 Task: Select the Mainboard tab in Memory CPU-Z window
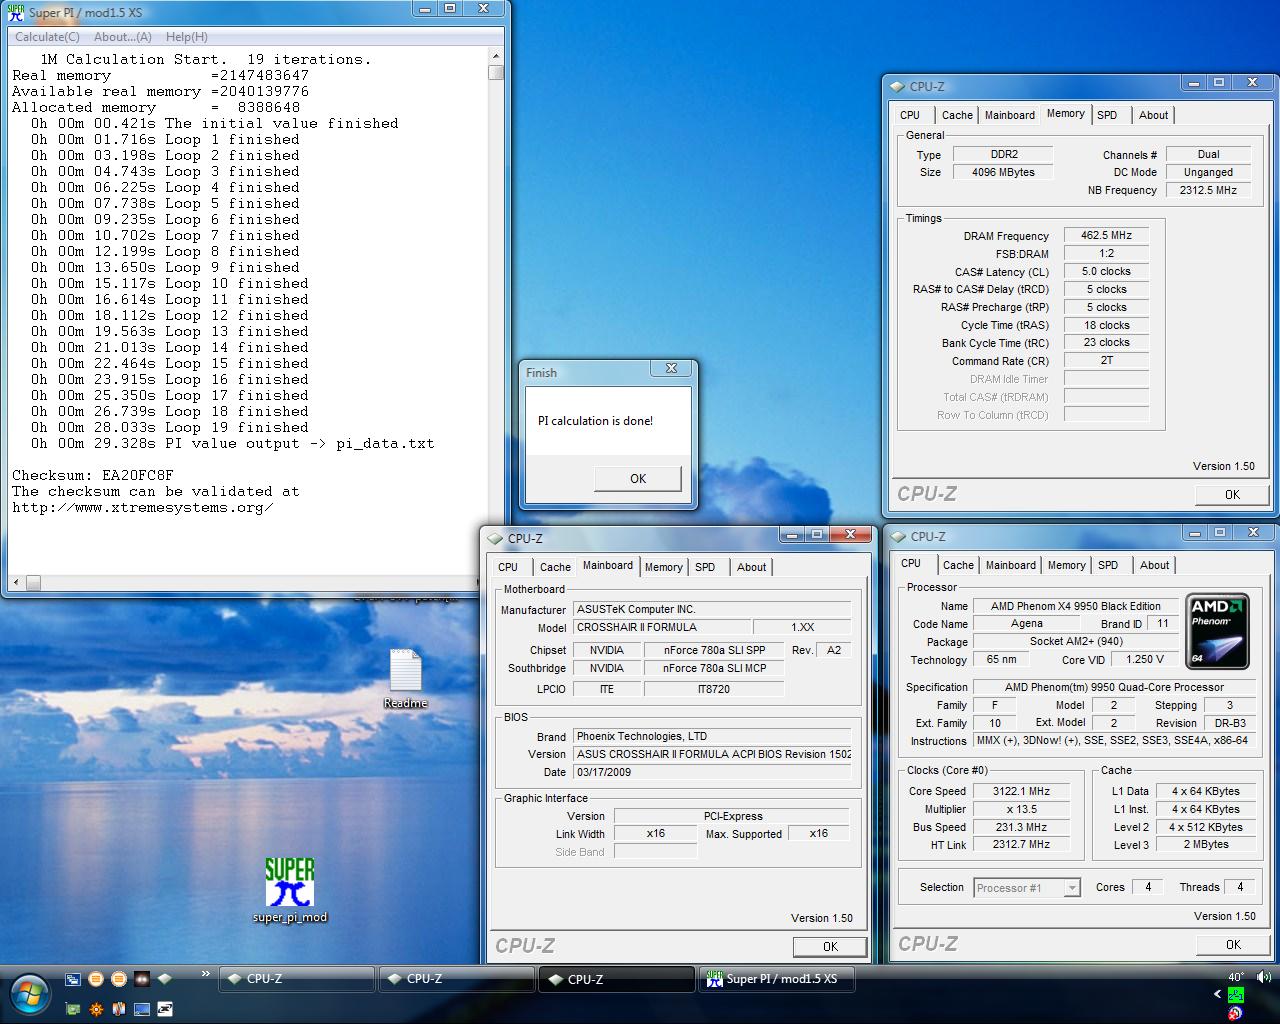pos(1010,115)
